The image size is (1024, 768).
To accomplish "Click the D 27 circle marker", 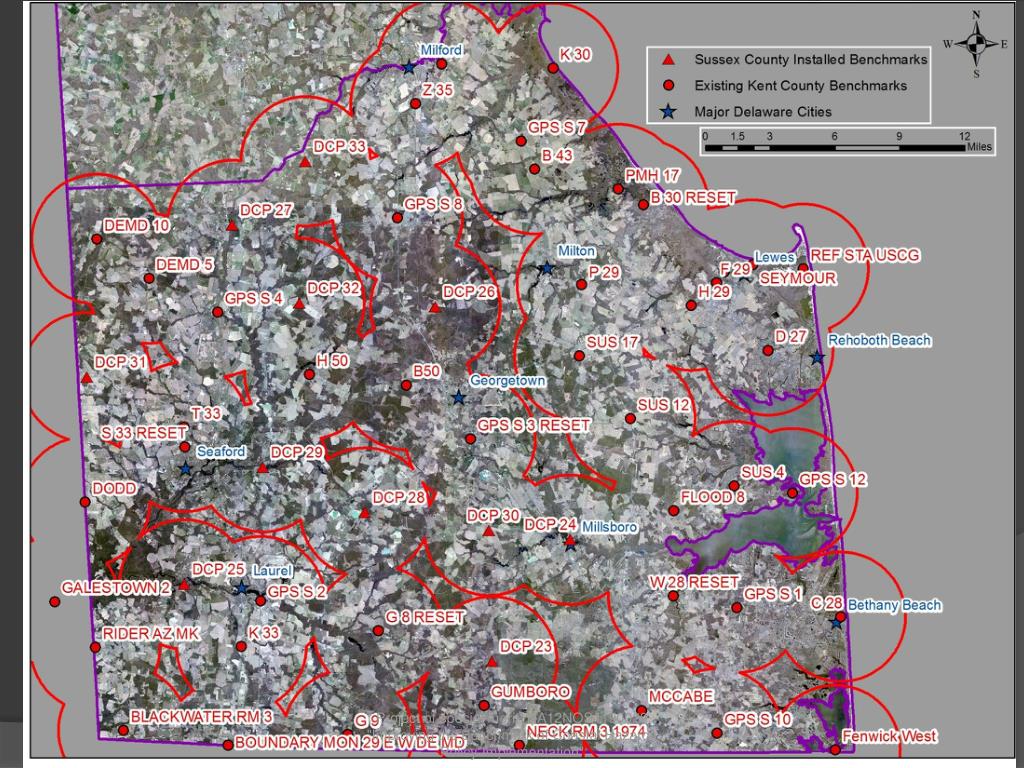I will tap(768, 351).
